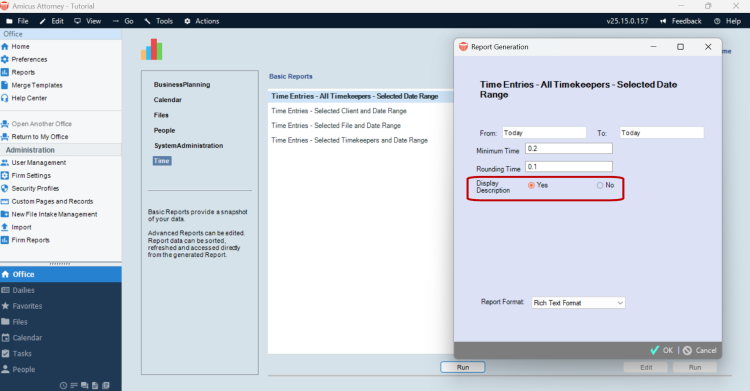Click the Dailies module icon
This screenshot has width=750, height=391.
[x=5, y=290]
